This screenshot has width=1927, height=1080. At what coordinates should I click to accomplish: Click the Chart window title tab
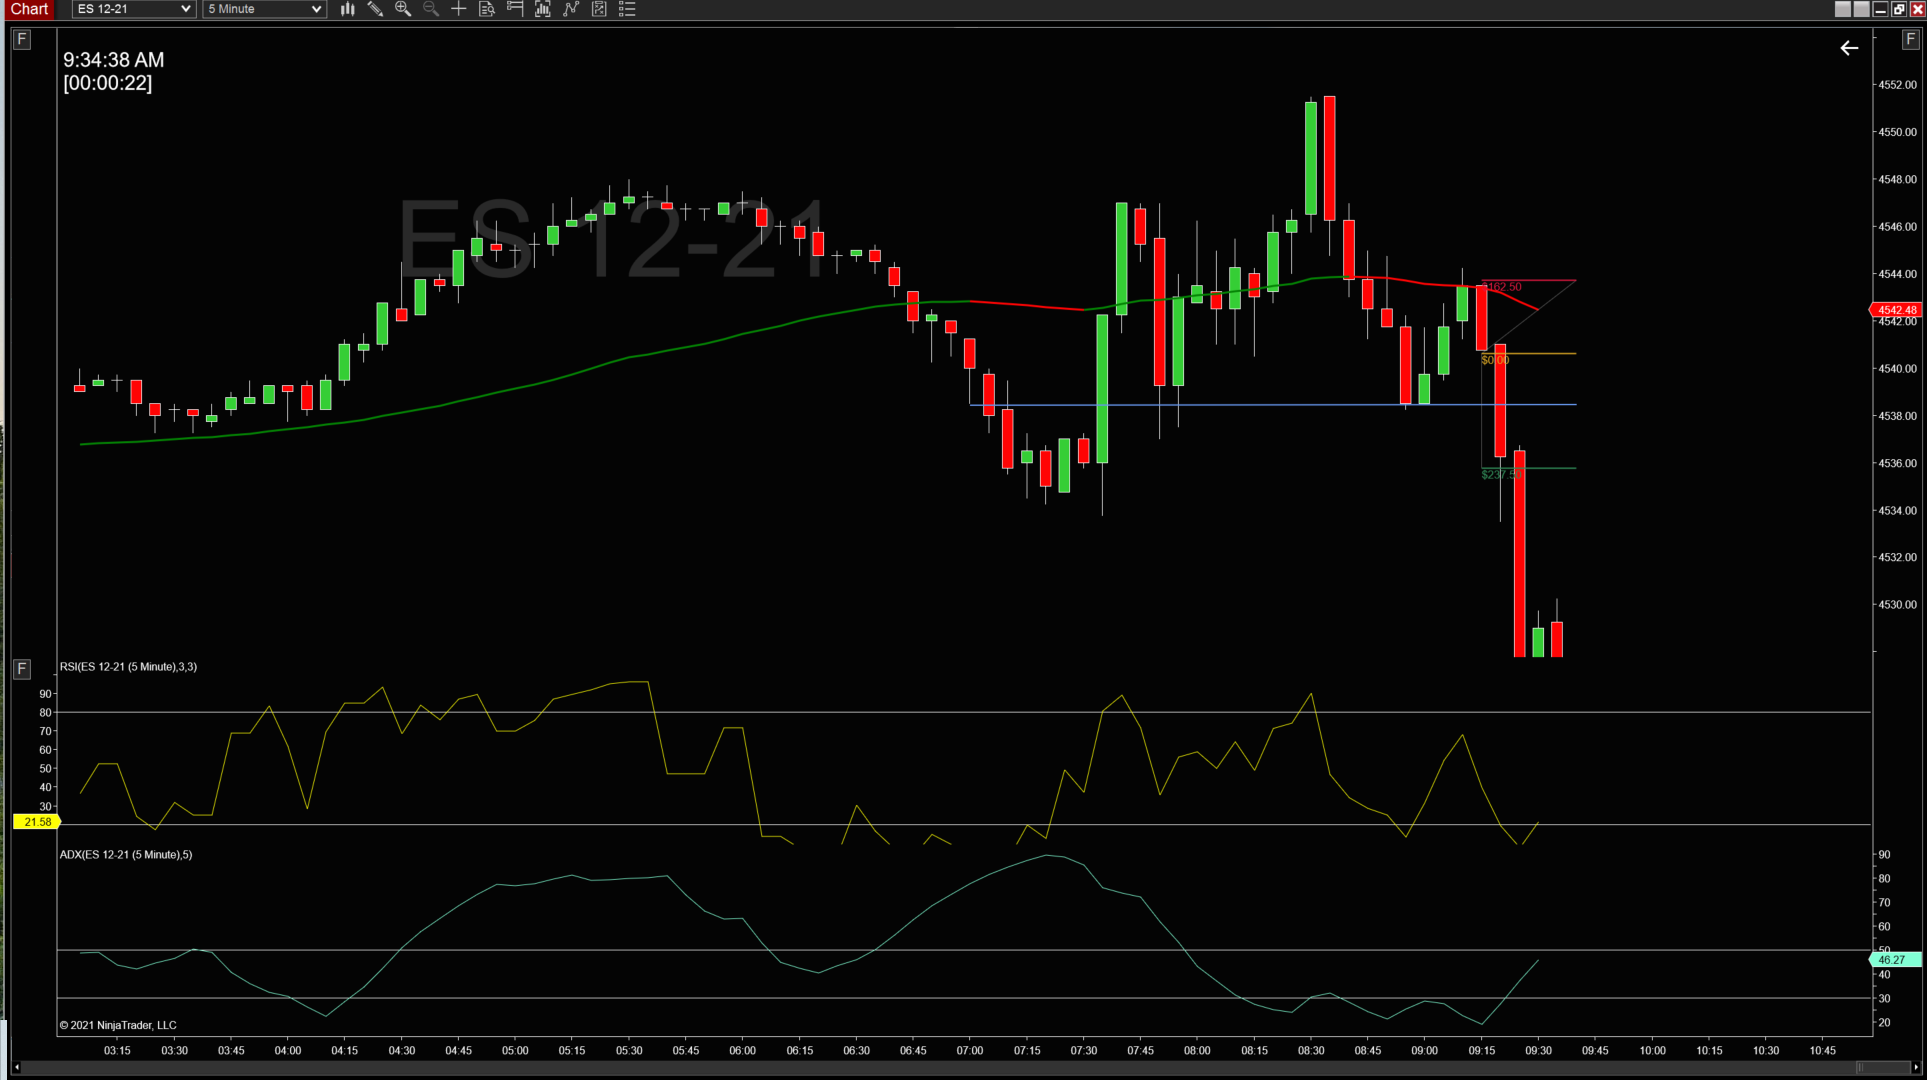coord(29,9)
